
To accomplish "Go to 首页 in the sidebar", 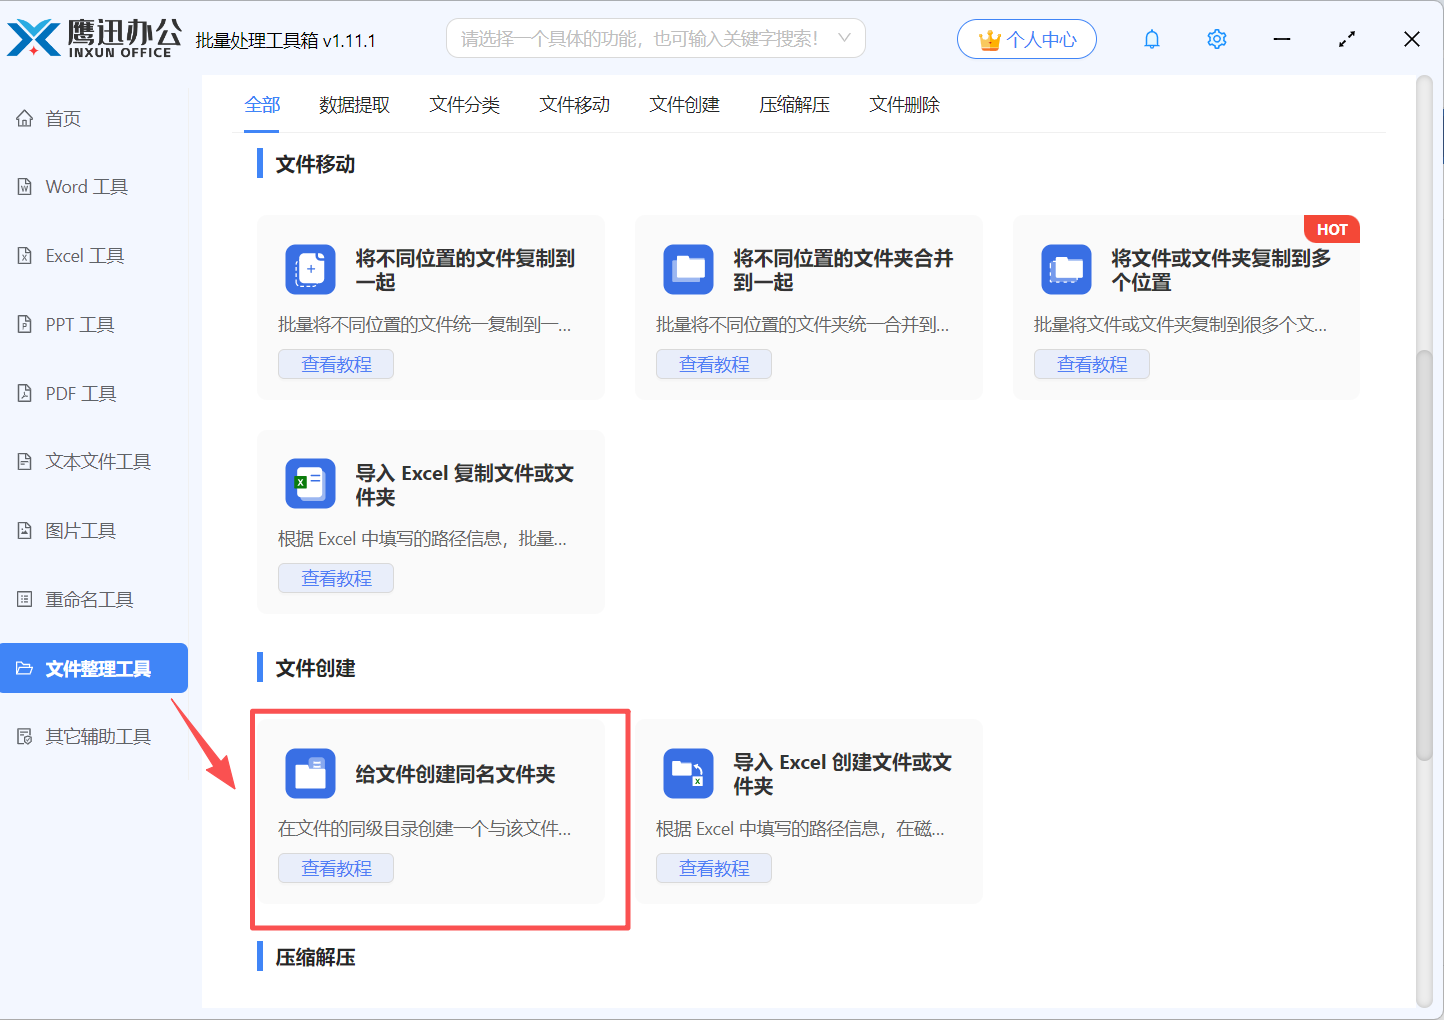I will (x=63, y=119).
